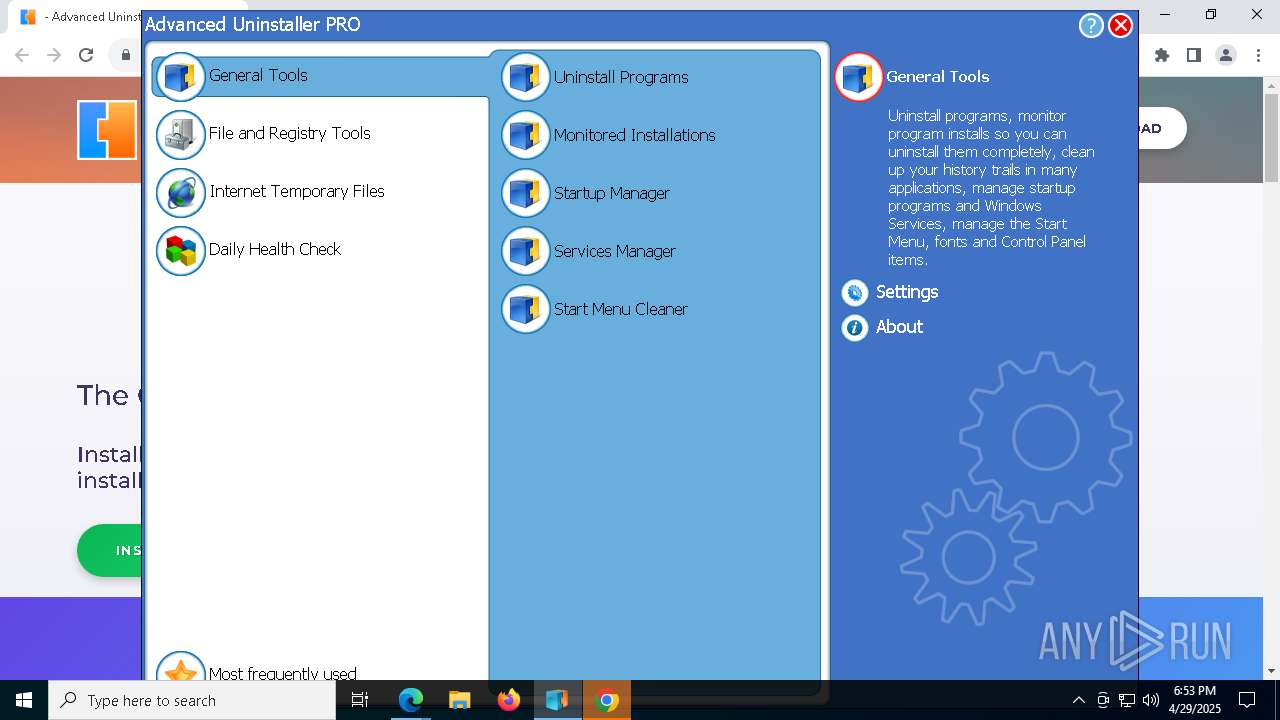Click the Most frequently used star icon
Screen dimensions: 1280x720
(x=180, y=668)
